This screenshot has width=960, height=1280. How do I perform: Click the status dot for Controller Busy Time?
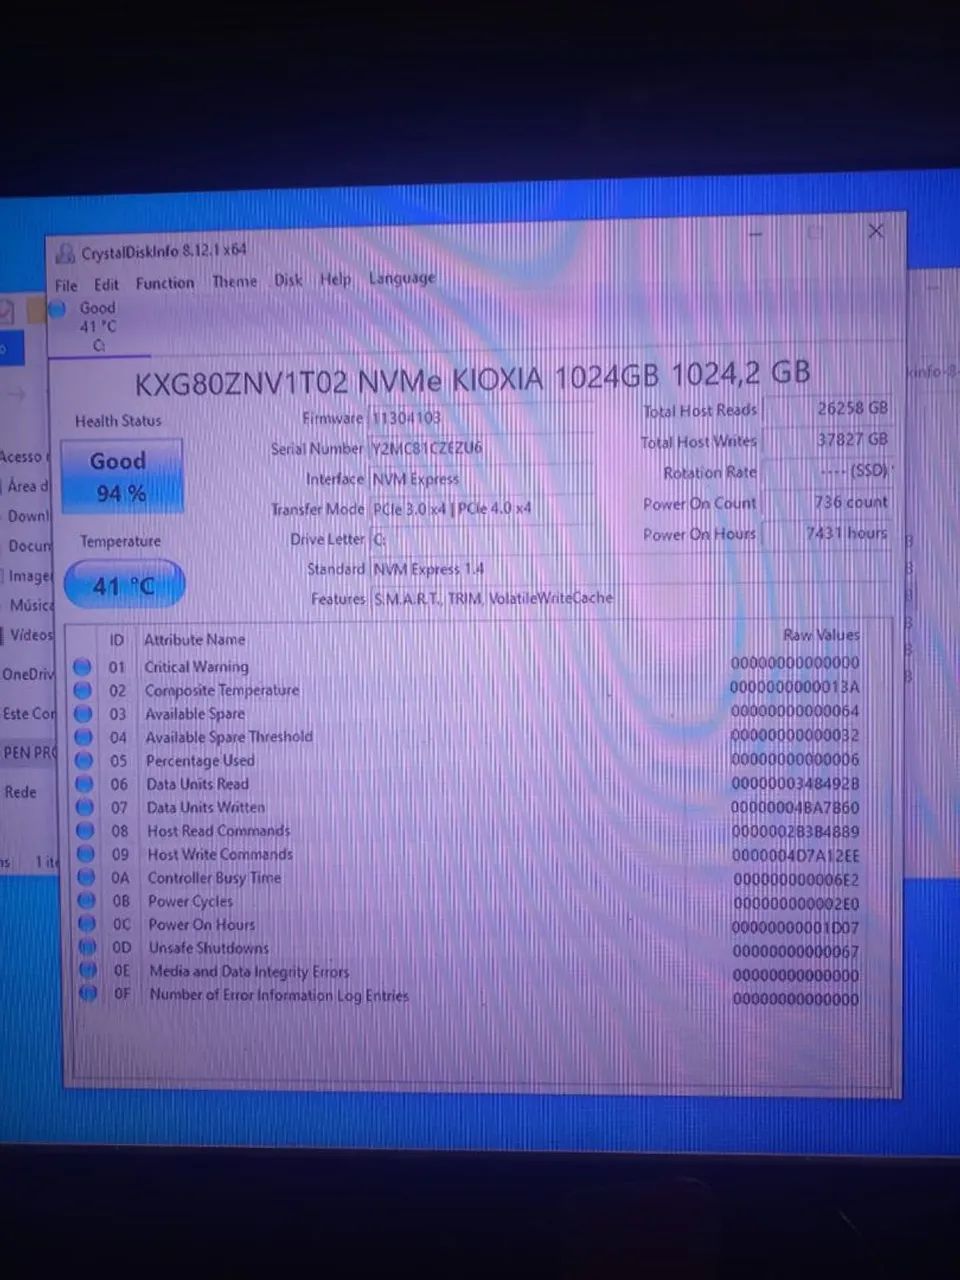[x=87, y=878]
